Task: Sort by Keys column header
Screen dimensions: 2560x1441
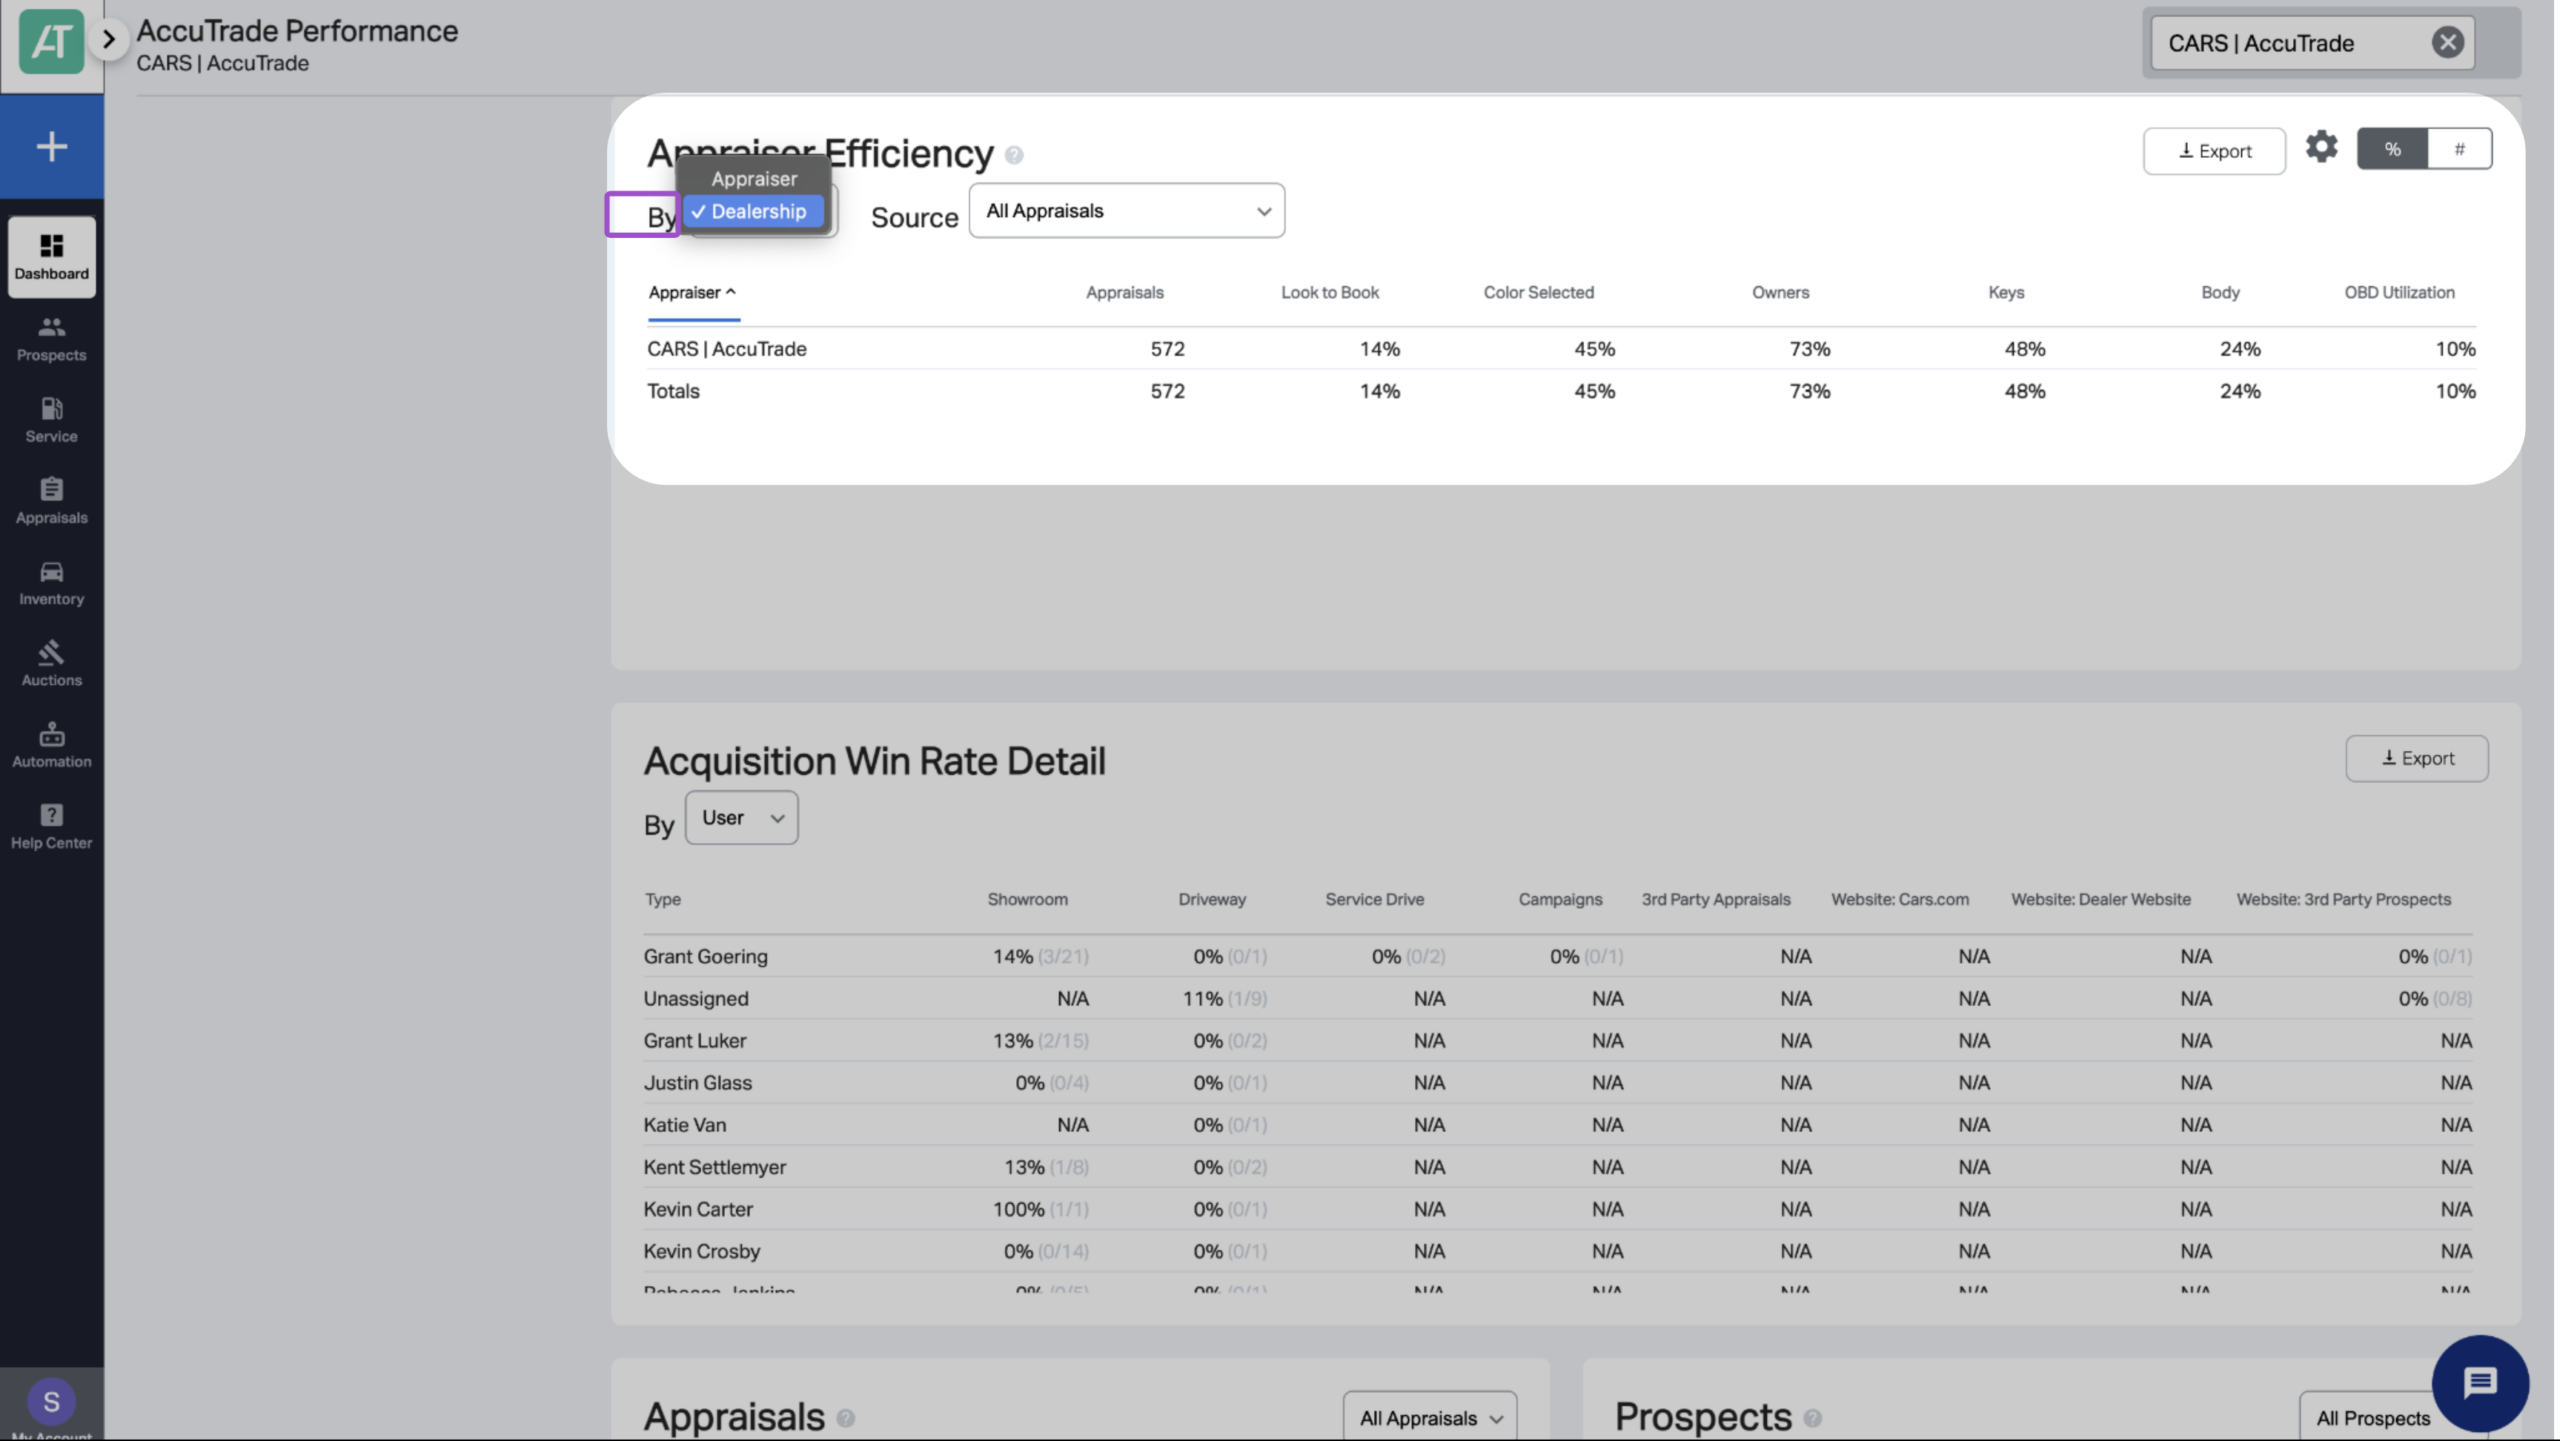Action: (2005, 293)
